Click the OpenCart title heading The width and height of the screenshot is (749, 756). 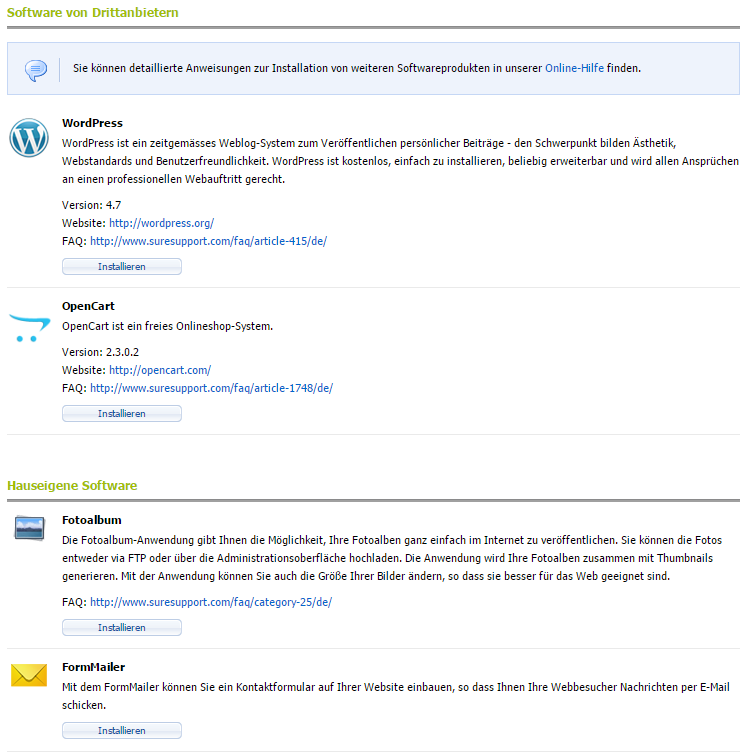click(88, 306)
